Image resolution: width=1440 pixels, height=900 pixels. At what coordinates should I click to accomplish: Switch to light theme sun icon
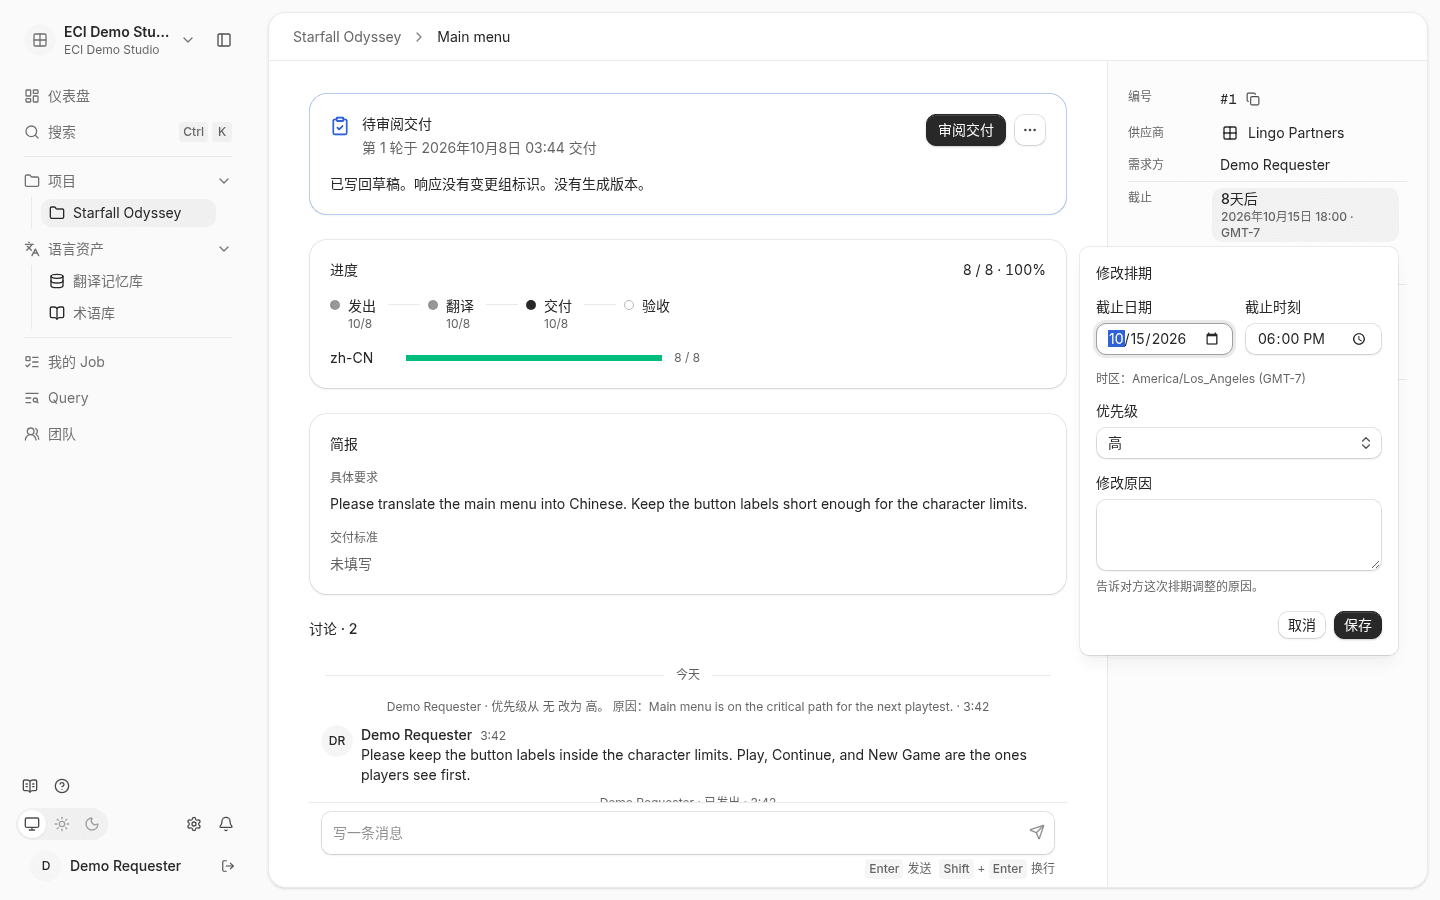62,824
